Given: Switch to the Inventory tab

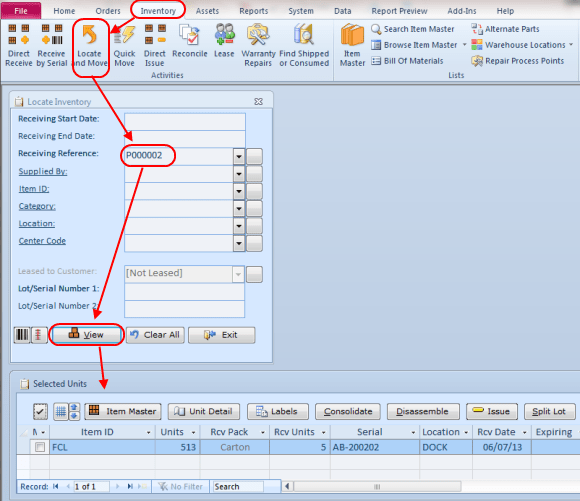Looking at the screenshot, I should pyautogui.click(x=158, y=11).
